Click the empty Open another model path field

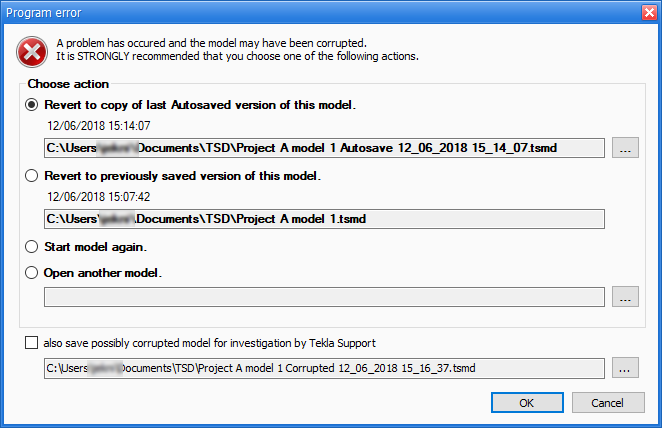[x=324, y=296]
